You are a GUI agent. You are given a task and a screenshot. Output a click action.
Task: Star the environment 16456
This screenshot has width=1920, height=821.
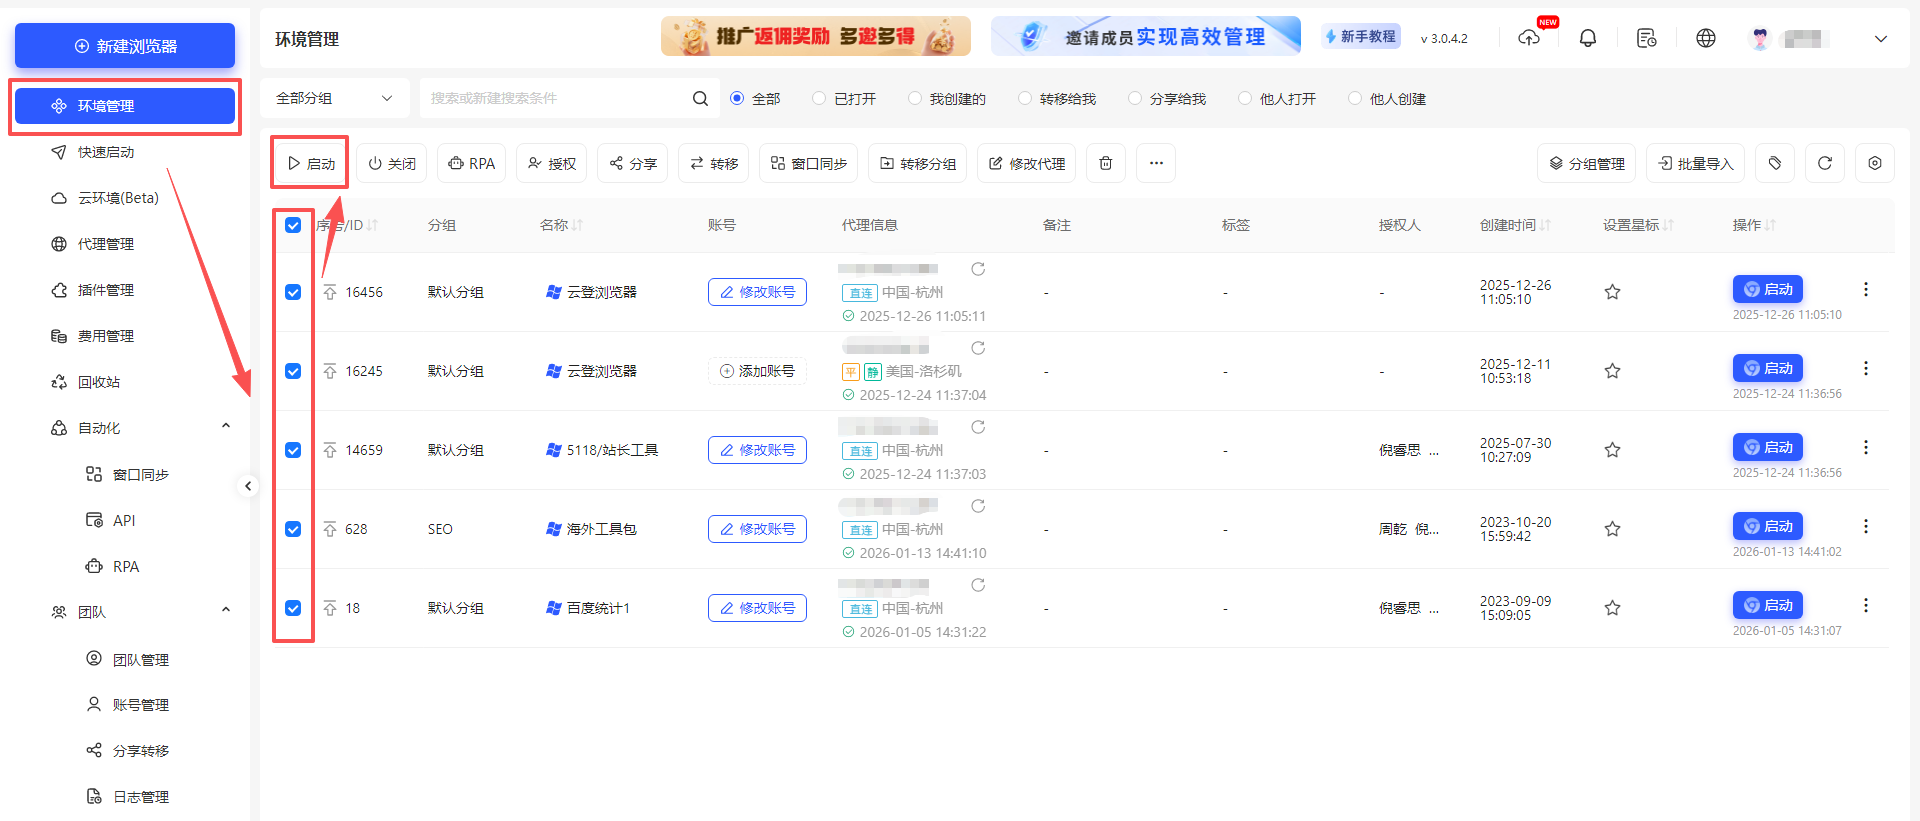coord(1612,292)
